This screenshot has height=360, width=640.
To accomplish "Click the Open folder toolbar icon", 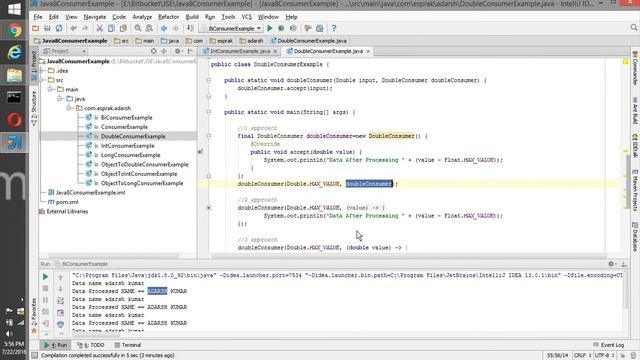I will [36, 28].
